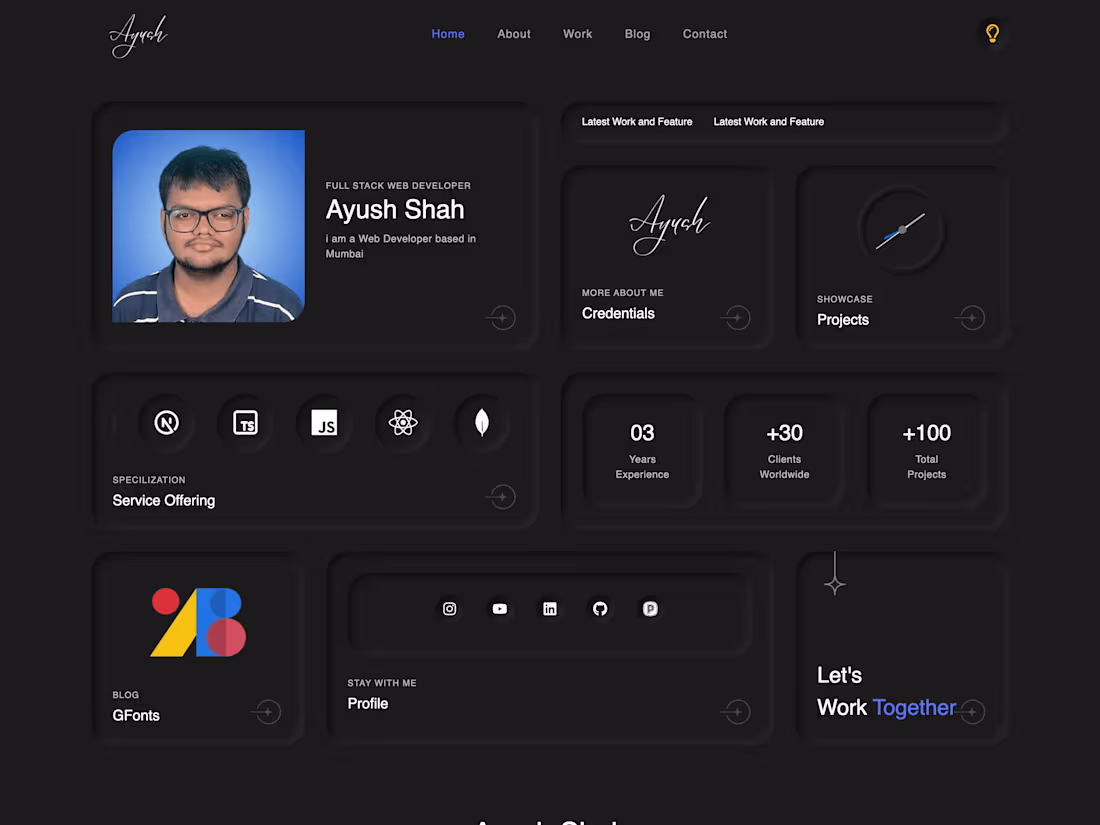Toggle the light bulb theme switch

pyautogui.click(x=992, y=32)
